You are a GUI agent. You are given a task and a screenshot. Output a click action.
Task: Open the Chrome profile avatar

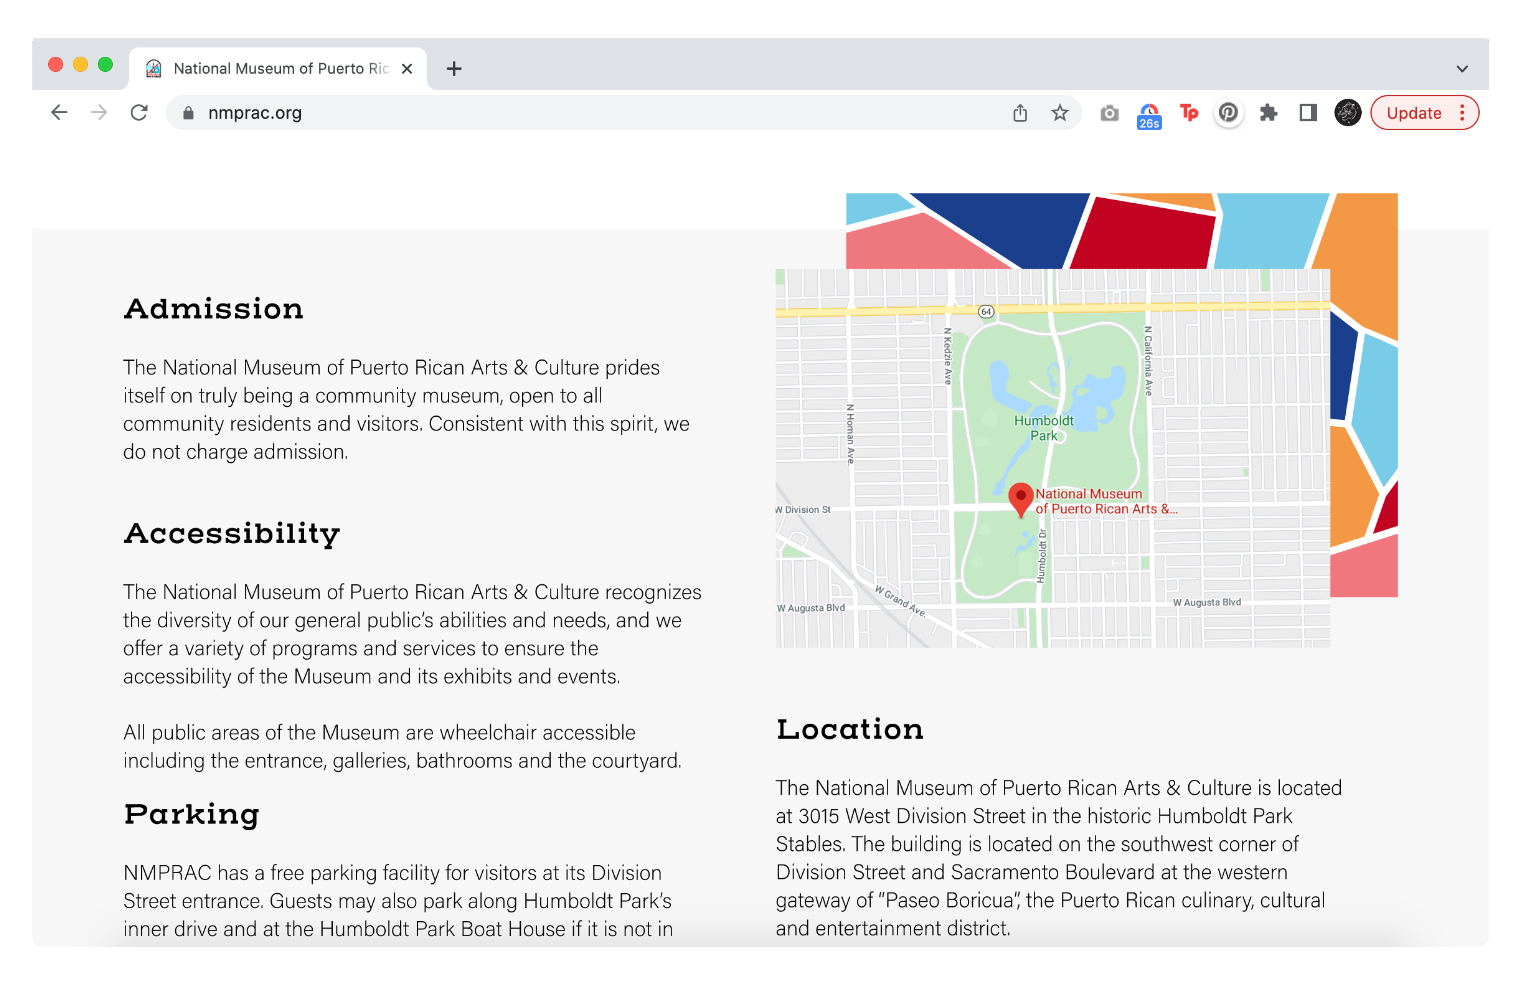(1348, 113)
